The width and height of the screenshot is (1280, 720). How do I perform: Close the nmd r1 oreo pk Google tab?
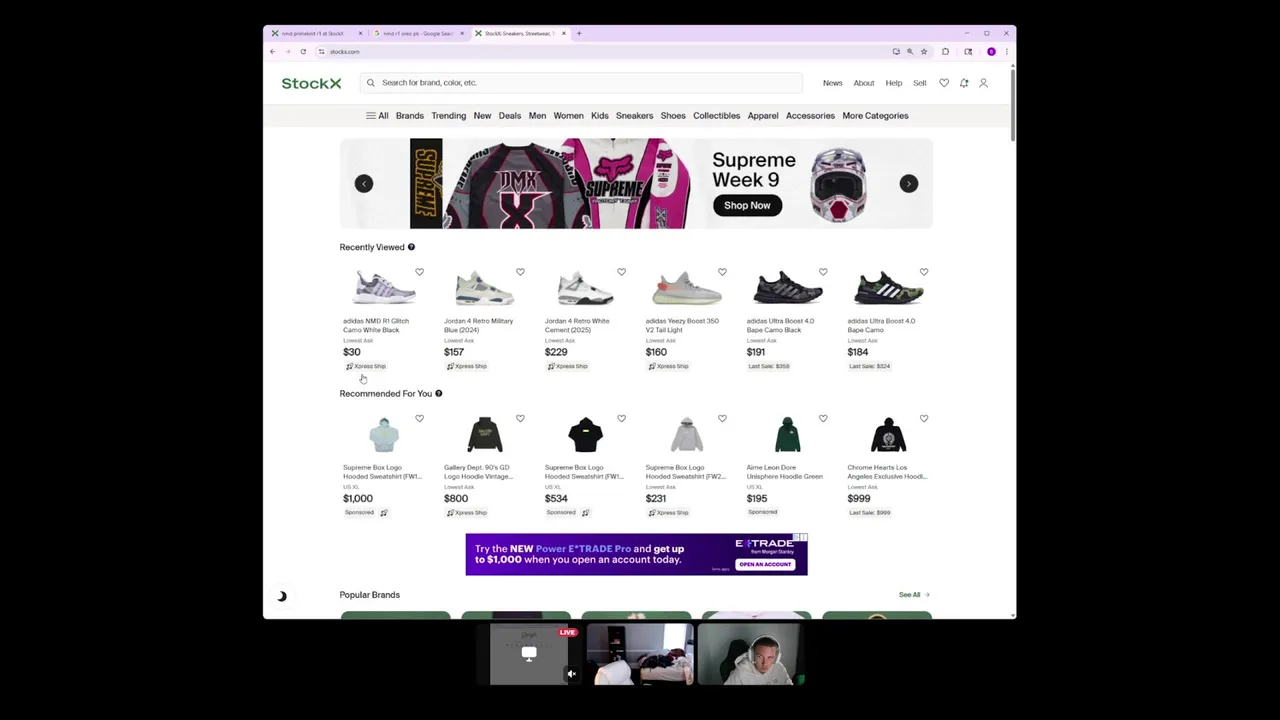point(462,33)
